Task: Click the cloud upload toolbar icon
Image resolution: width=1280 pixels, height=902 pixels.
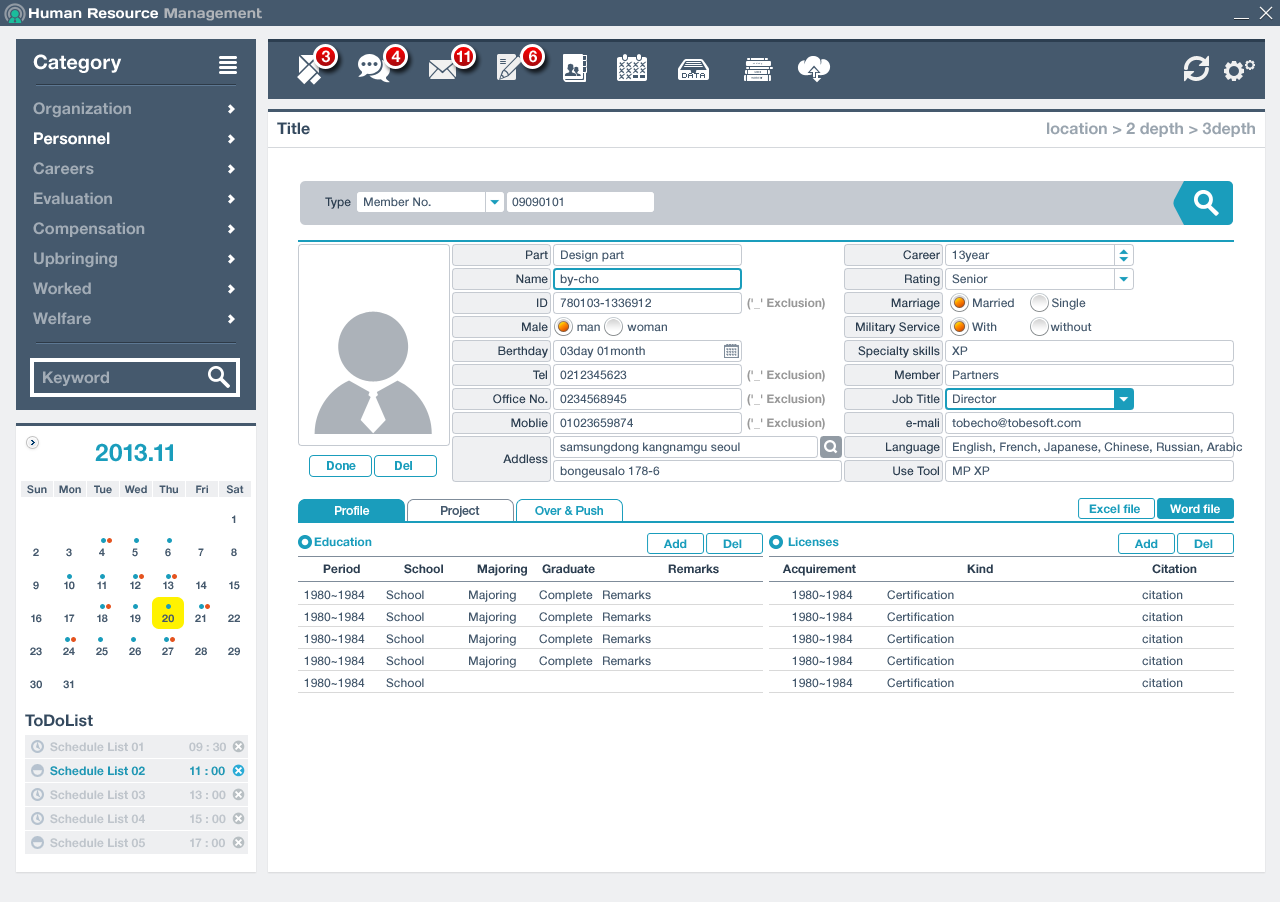Action: point(813,68)
